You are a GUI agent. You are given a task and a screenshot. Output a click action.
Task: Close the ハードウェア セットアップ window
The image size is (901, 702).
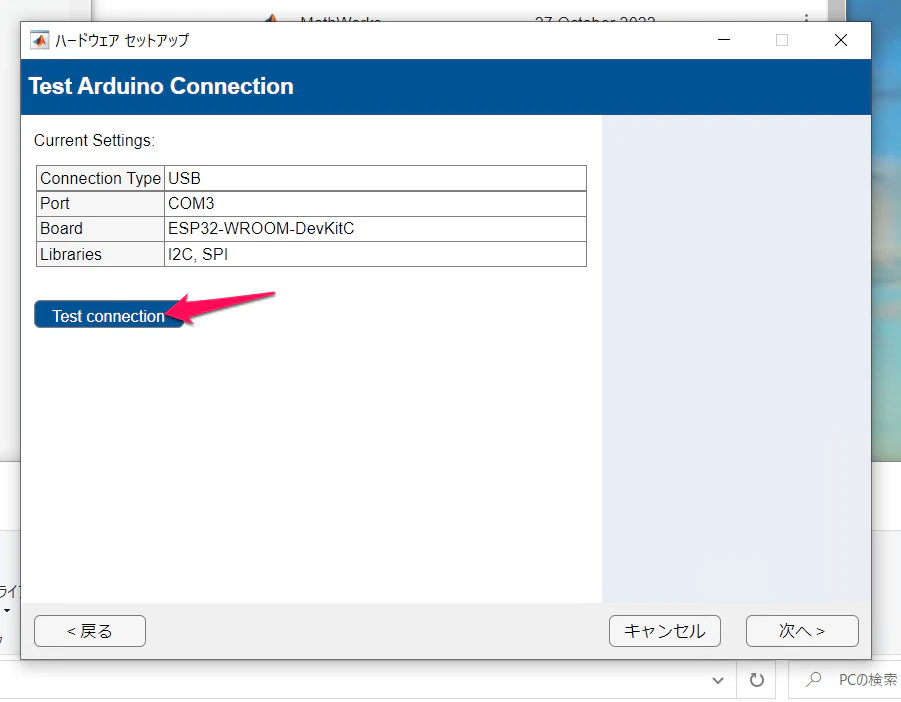841,40
